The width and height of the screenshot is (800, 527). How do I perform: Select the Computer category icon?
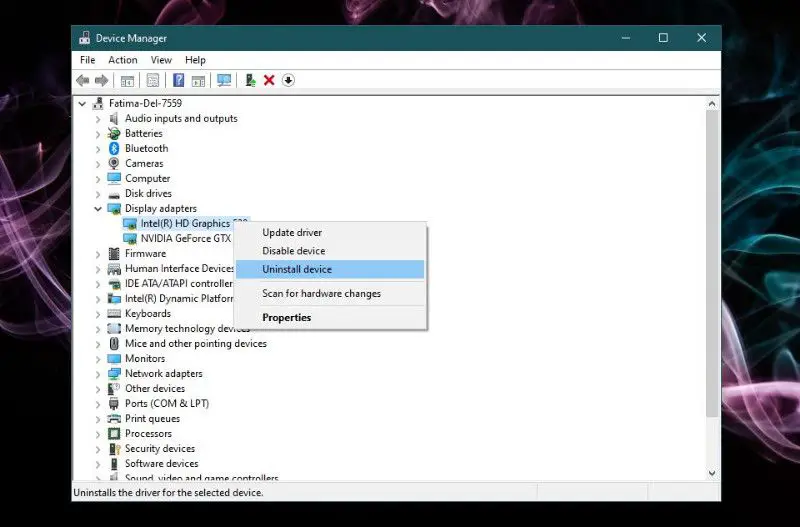tap(114, 179)
